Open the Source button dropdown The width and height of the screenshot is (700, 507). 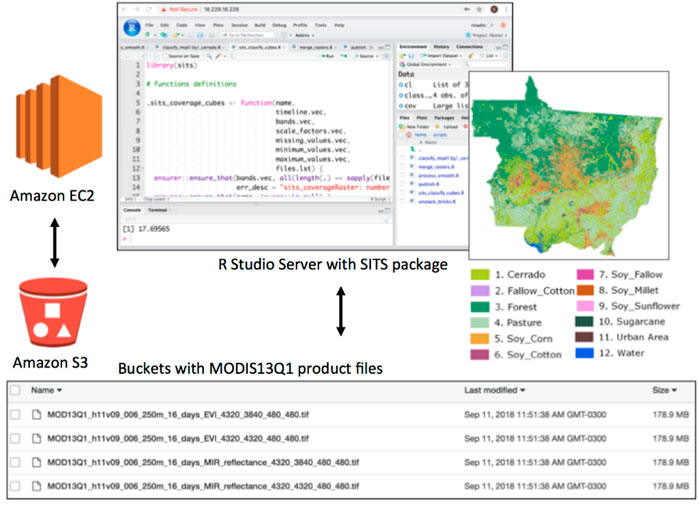377,56
